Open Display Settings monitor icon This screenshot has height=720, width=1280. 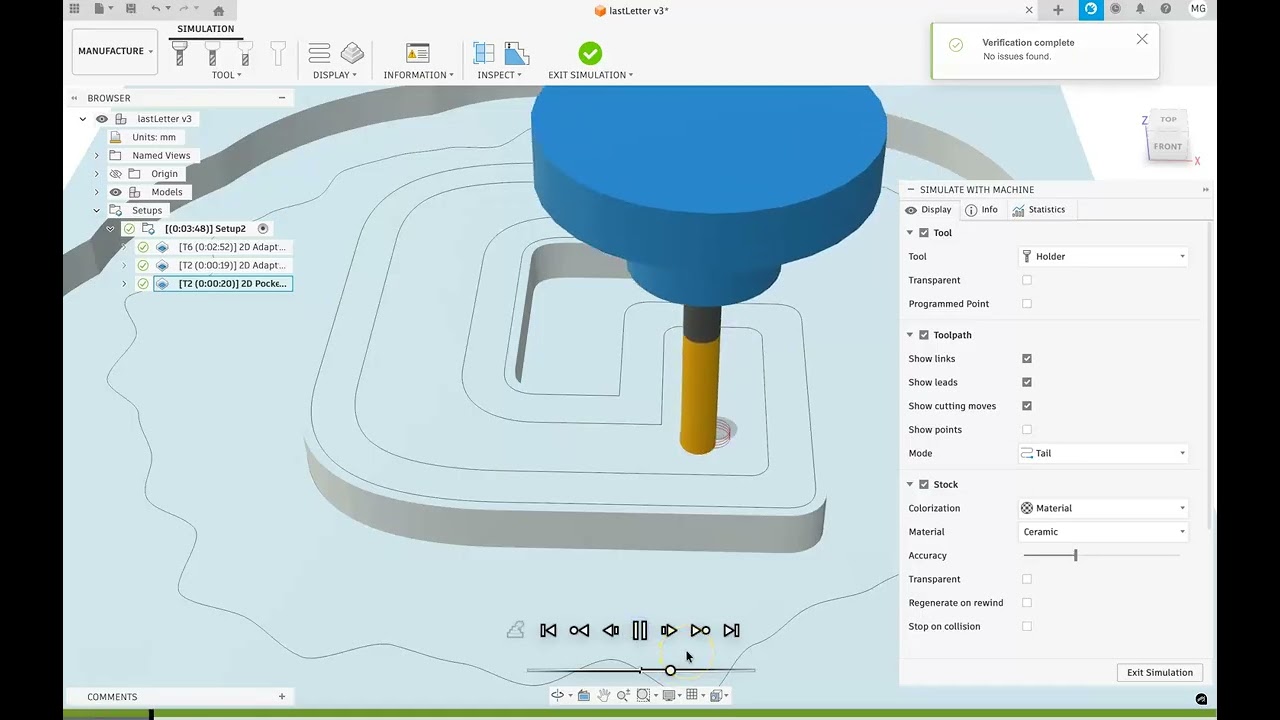671,695
